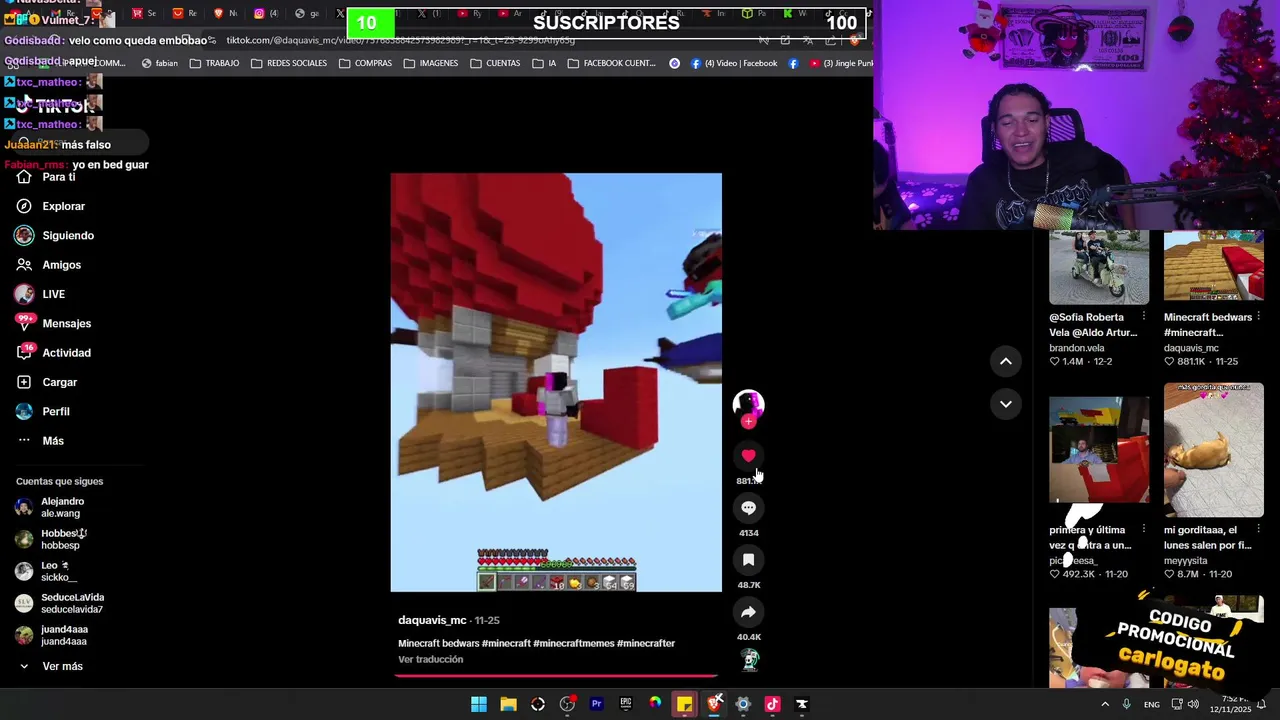Open COMPRAS bookmarks folder
The height and width of the screenshot is (720, 1280).
tap(365, 63)
